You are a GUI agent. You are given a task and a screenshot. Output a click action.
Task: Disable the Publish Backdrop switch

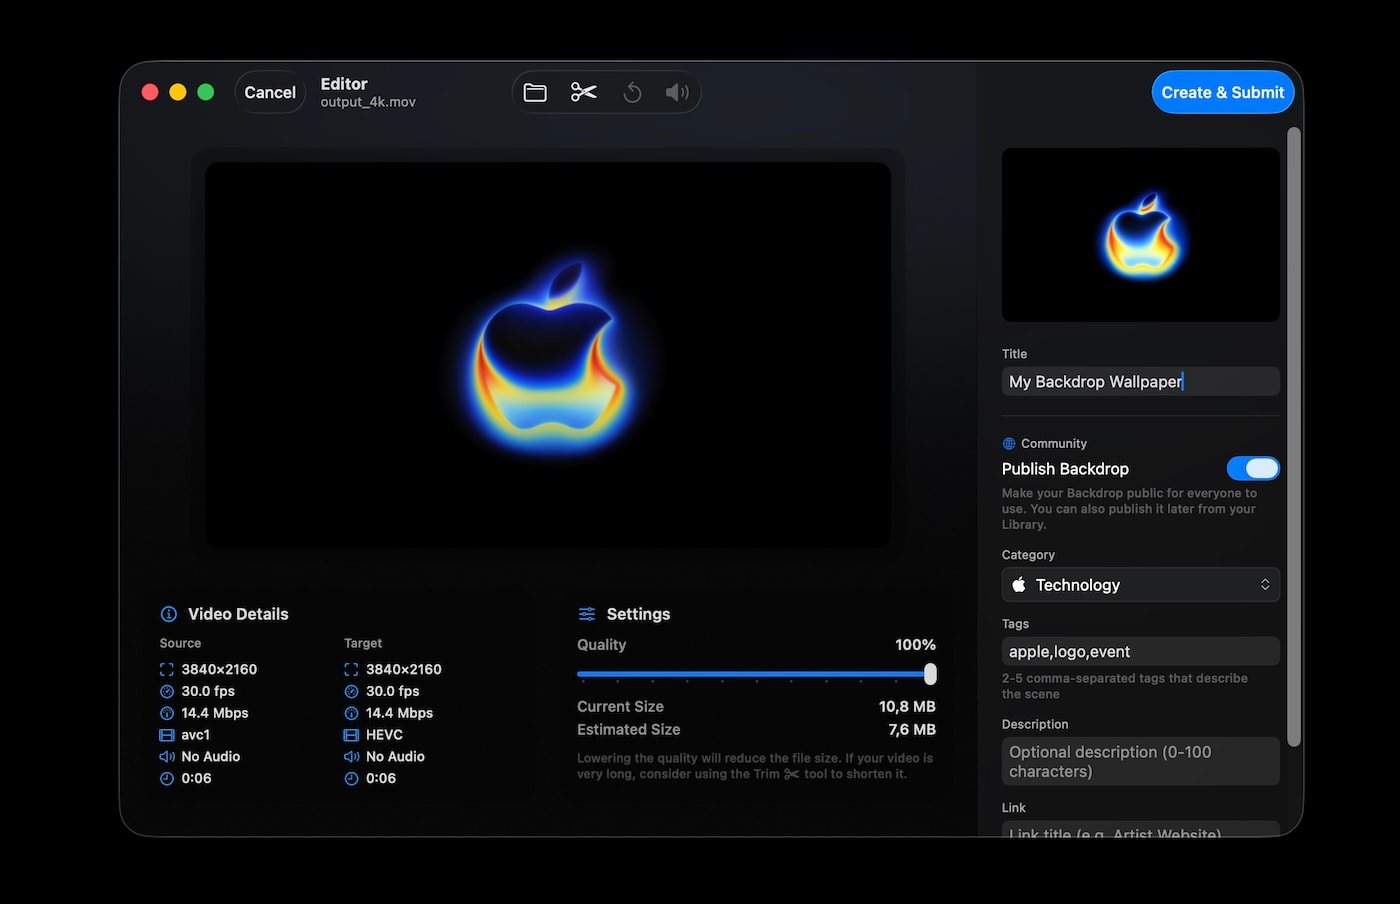pos(1253,468)
